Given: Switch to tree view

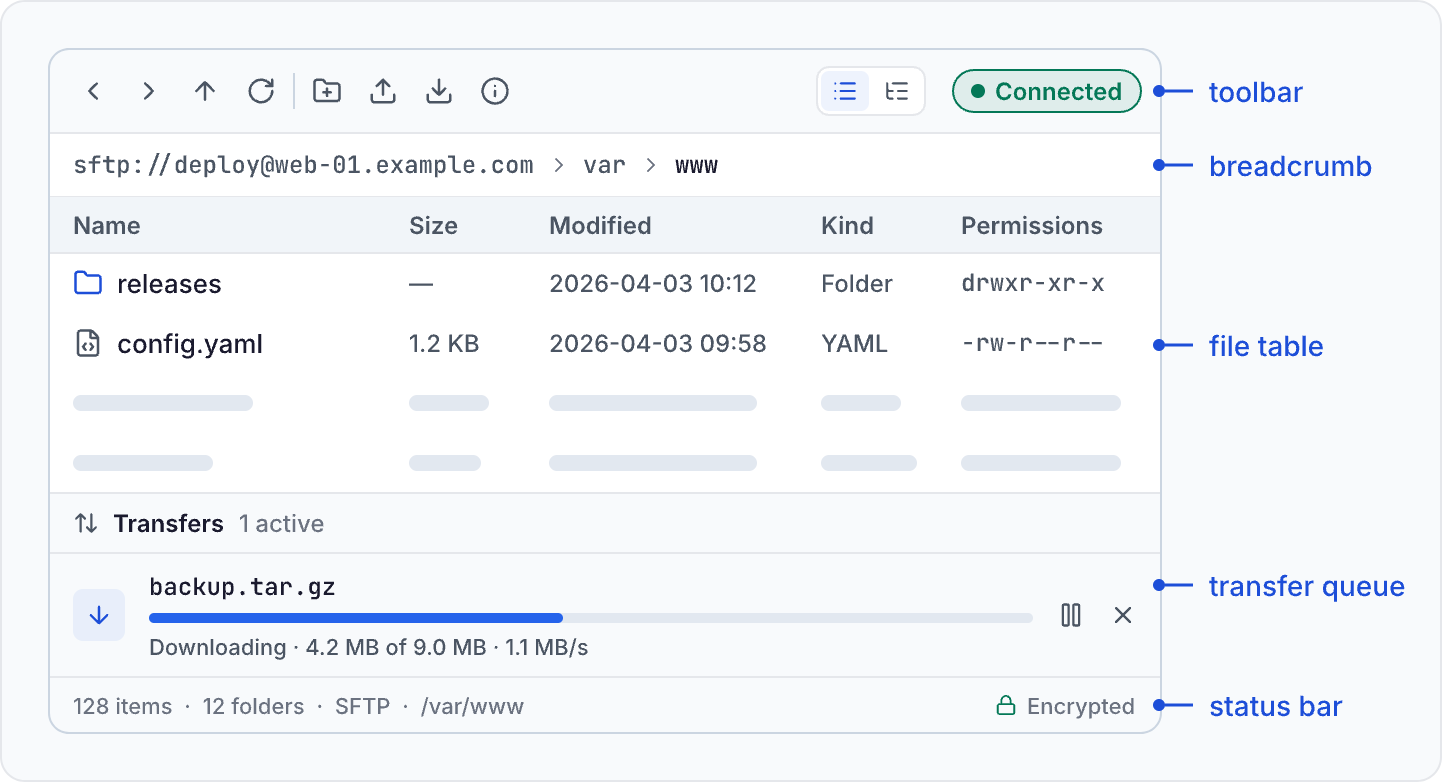Looking at the screenshot, I should 897,92.
